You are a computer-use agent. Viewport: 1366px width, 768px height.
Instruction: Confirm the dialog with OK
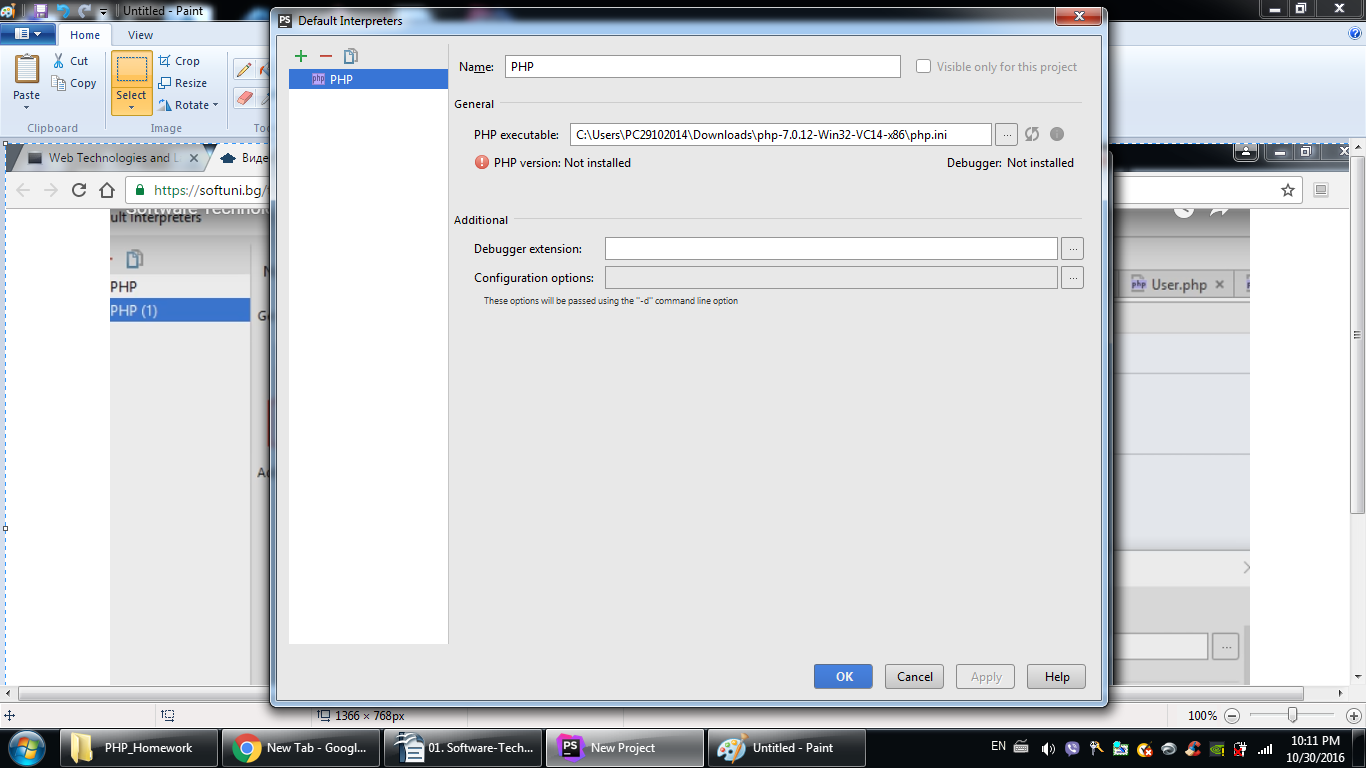coord(844,676)
